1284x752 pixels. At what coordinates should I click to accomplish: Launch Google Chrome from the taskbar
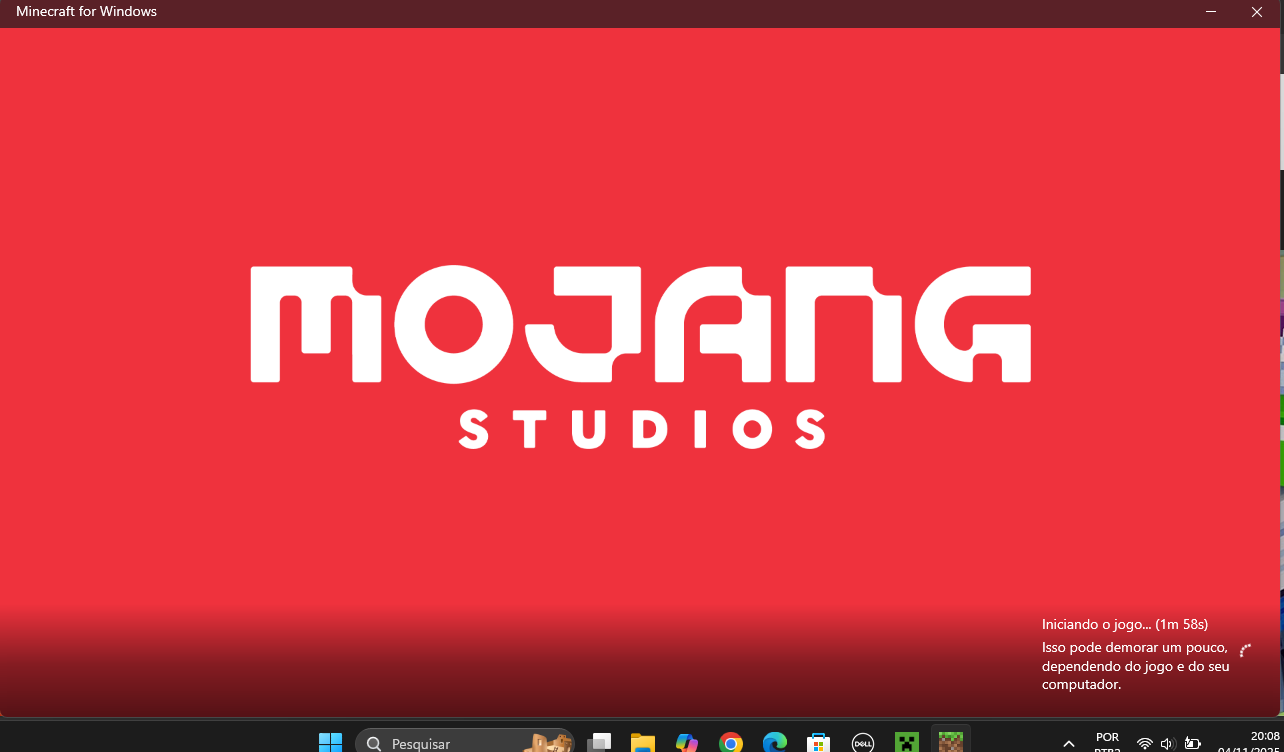pos(731,743)
